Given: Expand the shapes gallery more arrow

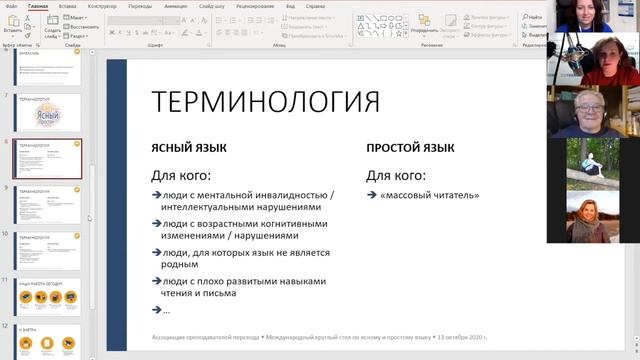Looking at the screenshot, I should point(406,35).
